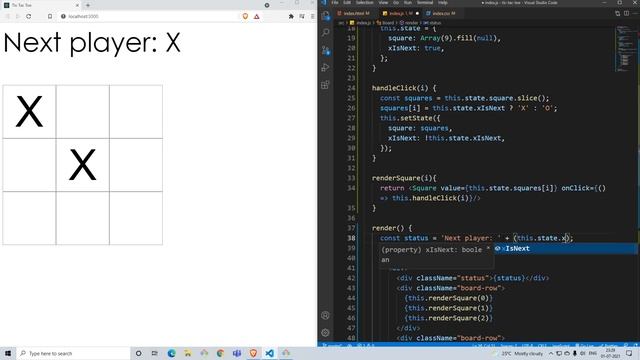
Task: Open the browser extensions puzzle icon
Action: [291, 16]
